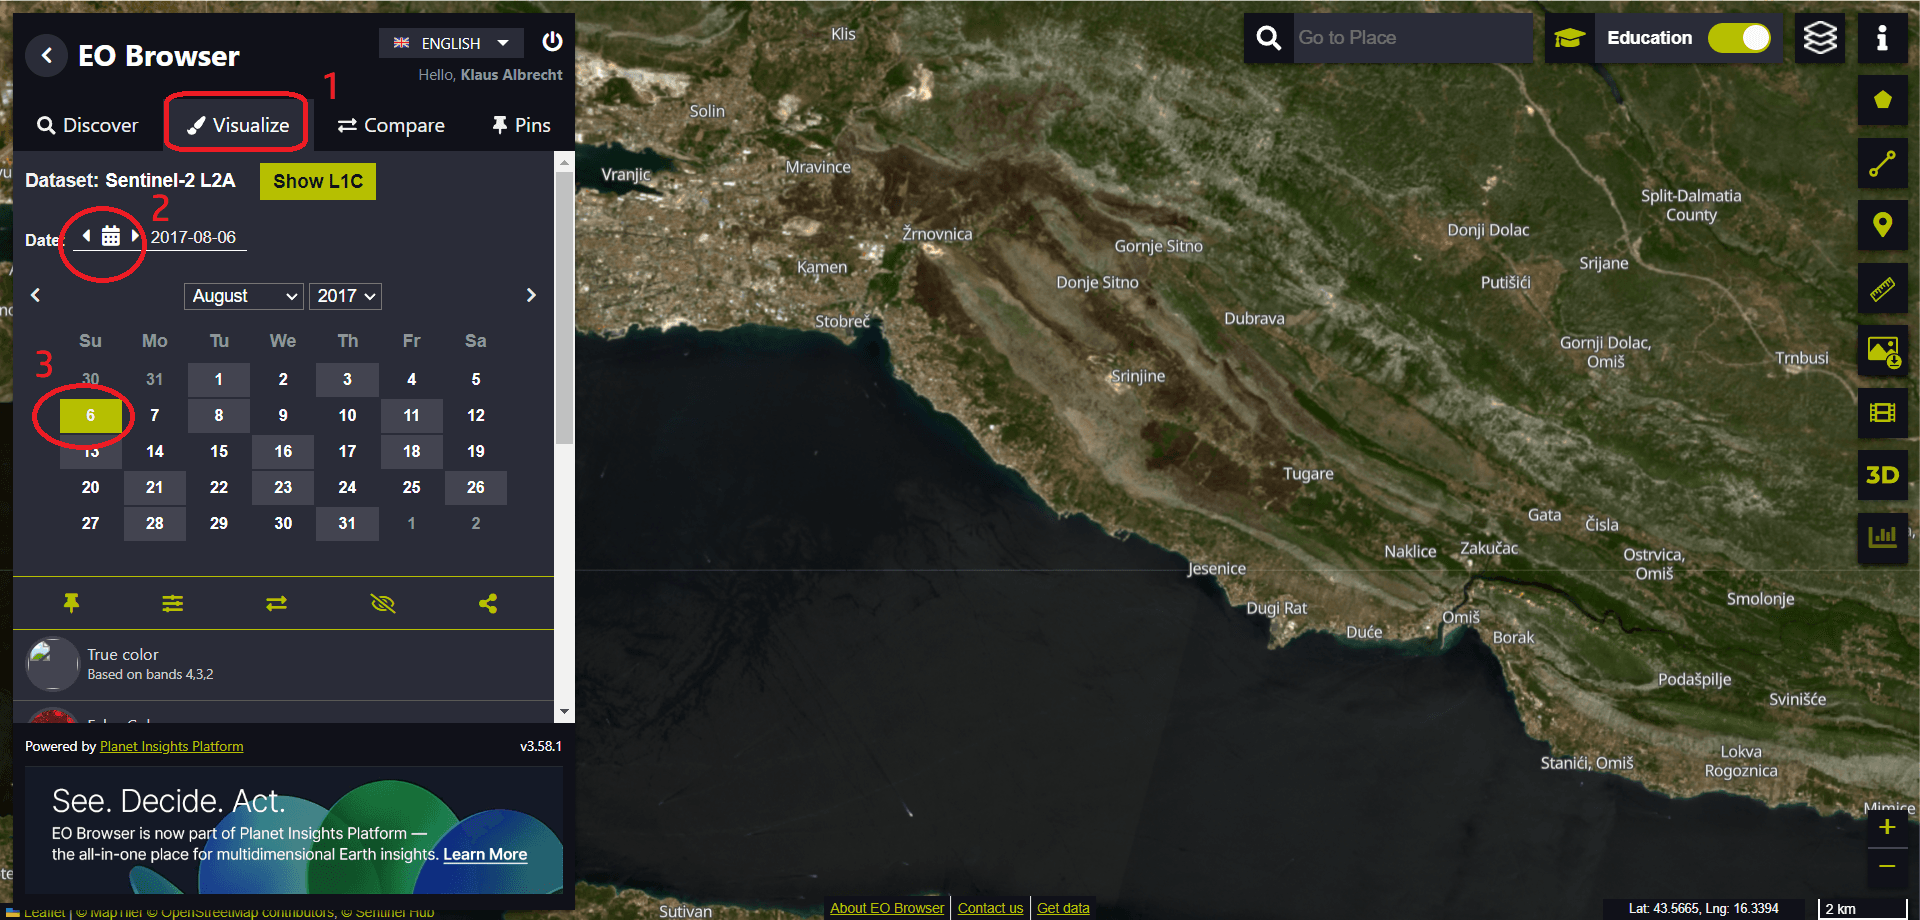Viewport: 1920px width, 920px height.
Task: Pin the layer with the pushpin icon
Action: coord(71,603)
